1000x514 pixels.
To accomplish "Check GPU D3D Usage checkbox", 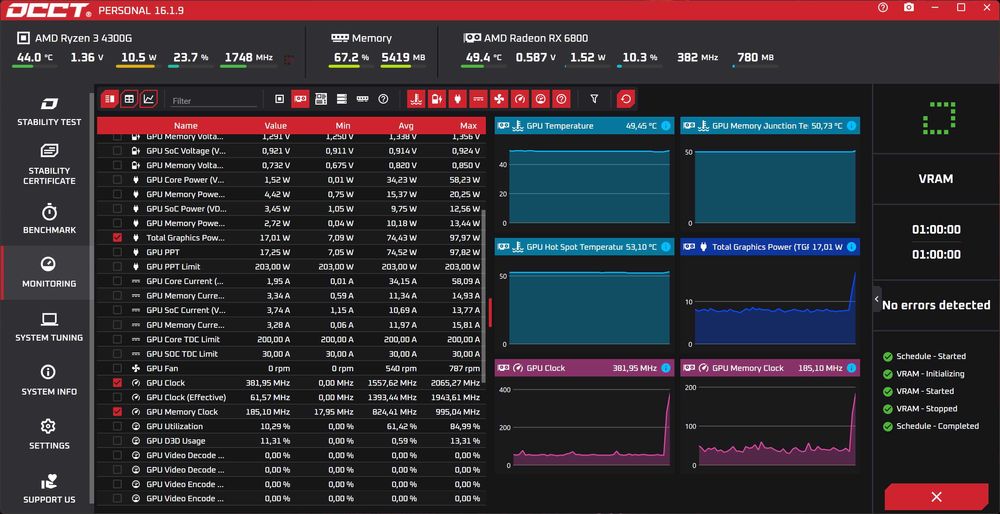I will coord(117,441).
